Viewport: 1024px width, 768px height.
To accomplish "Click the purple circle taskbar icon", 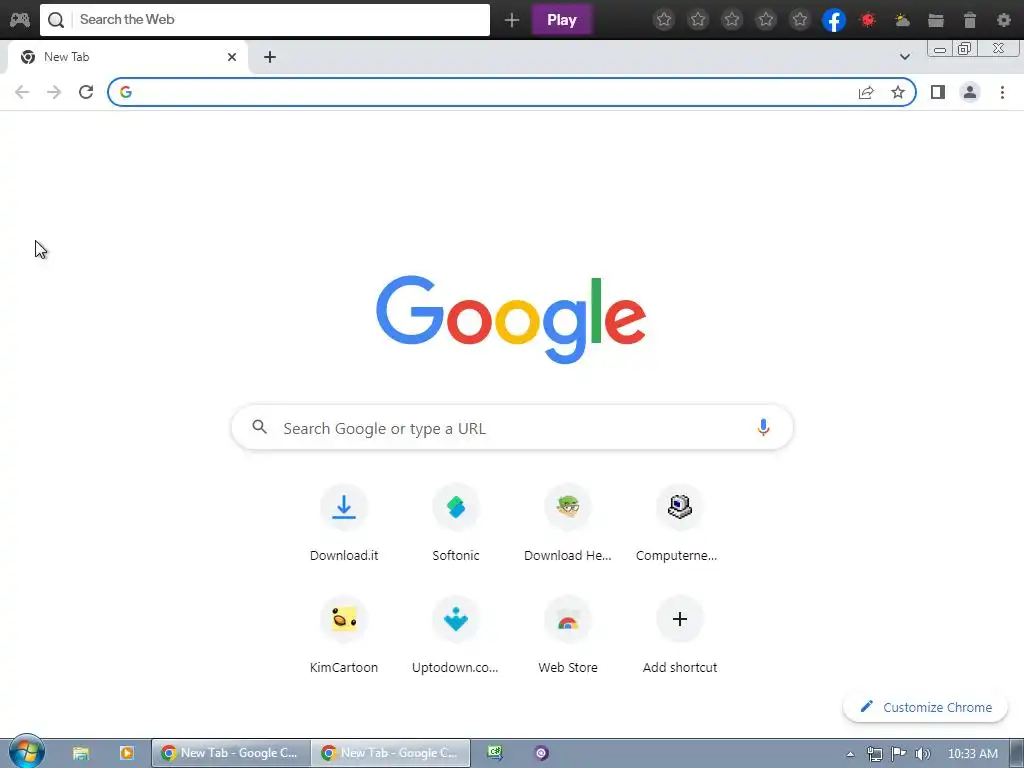I will (541, 753).
